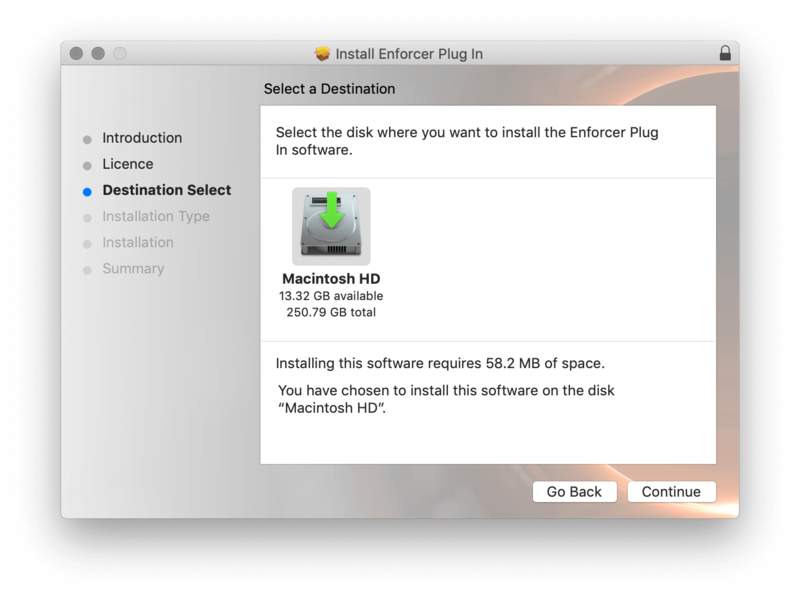Click the blue bullet beside Destination Select
The width and height of the screenshot is (800, 599).
click(x=87, y=191)
